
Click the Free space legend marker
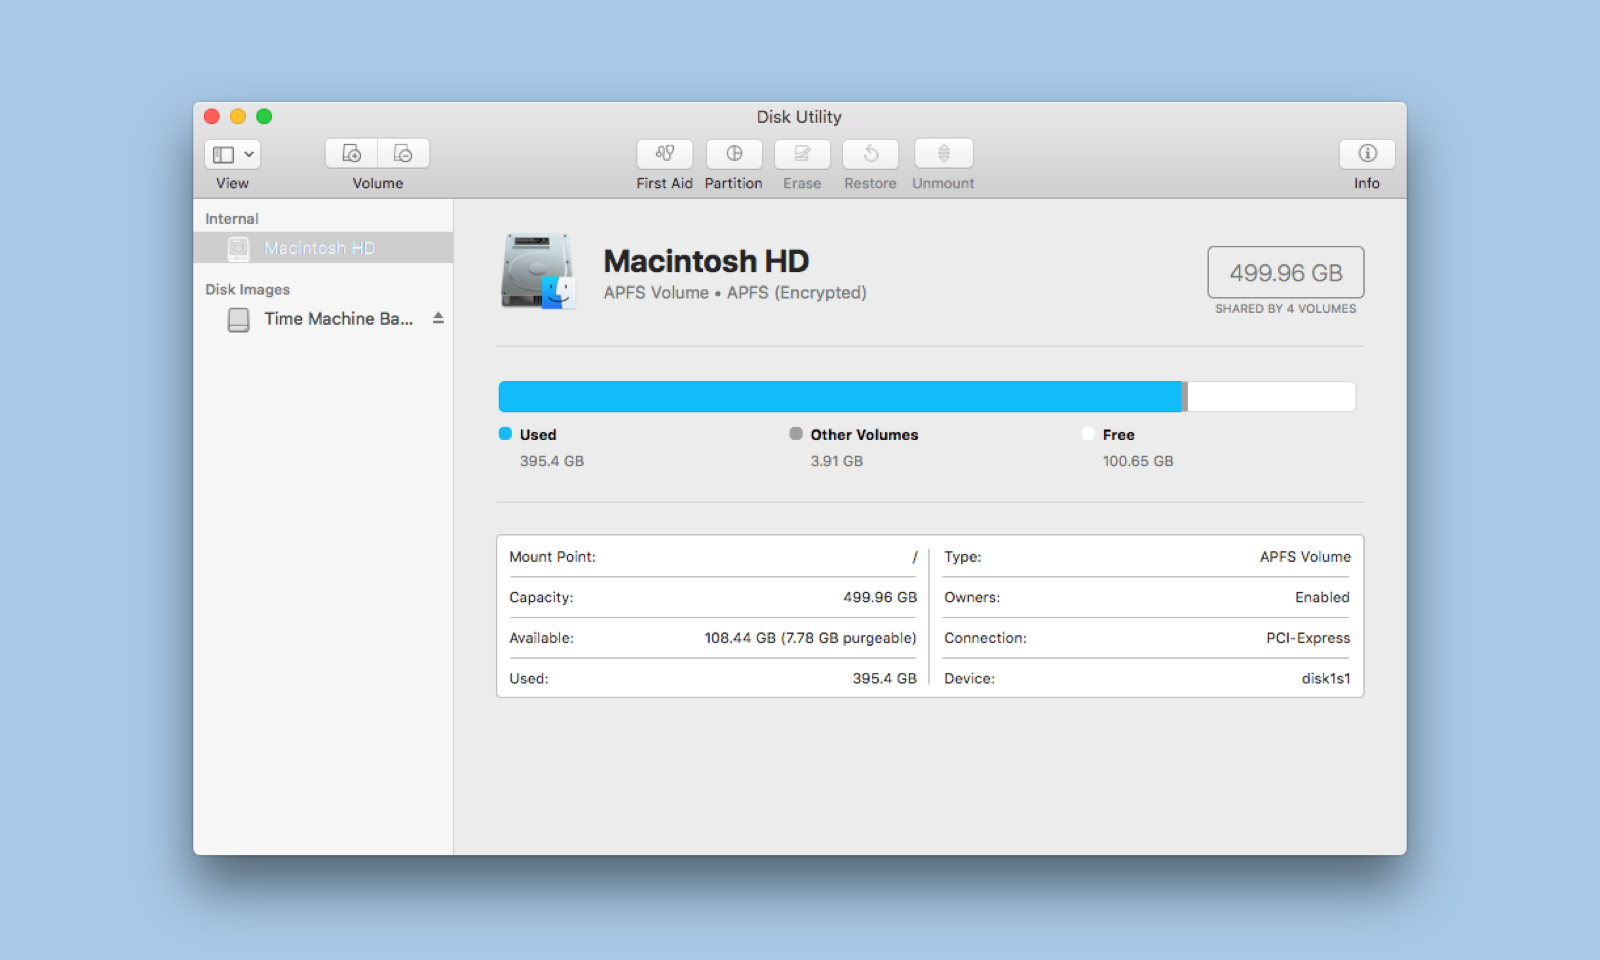point(1088,433)
